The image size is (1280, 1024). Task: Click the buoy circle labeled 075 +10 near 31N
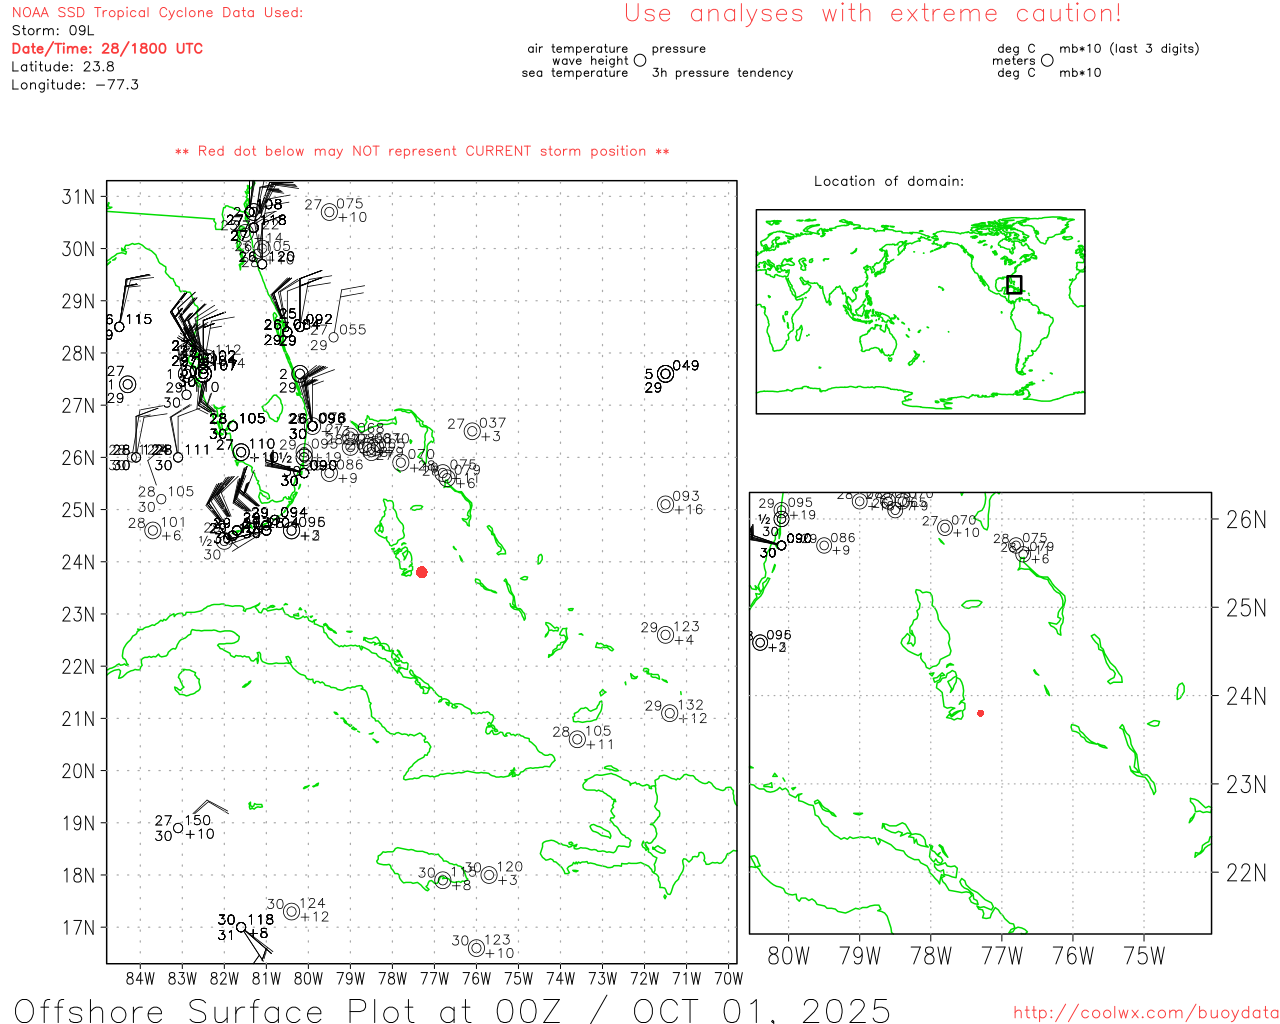coord(329,211)
